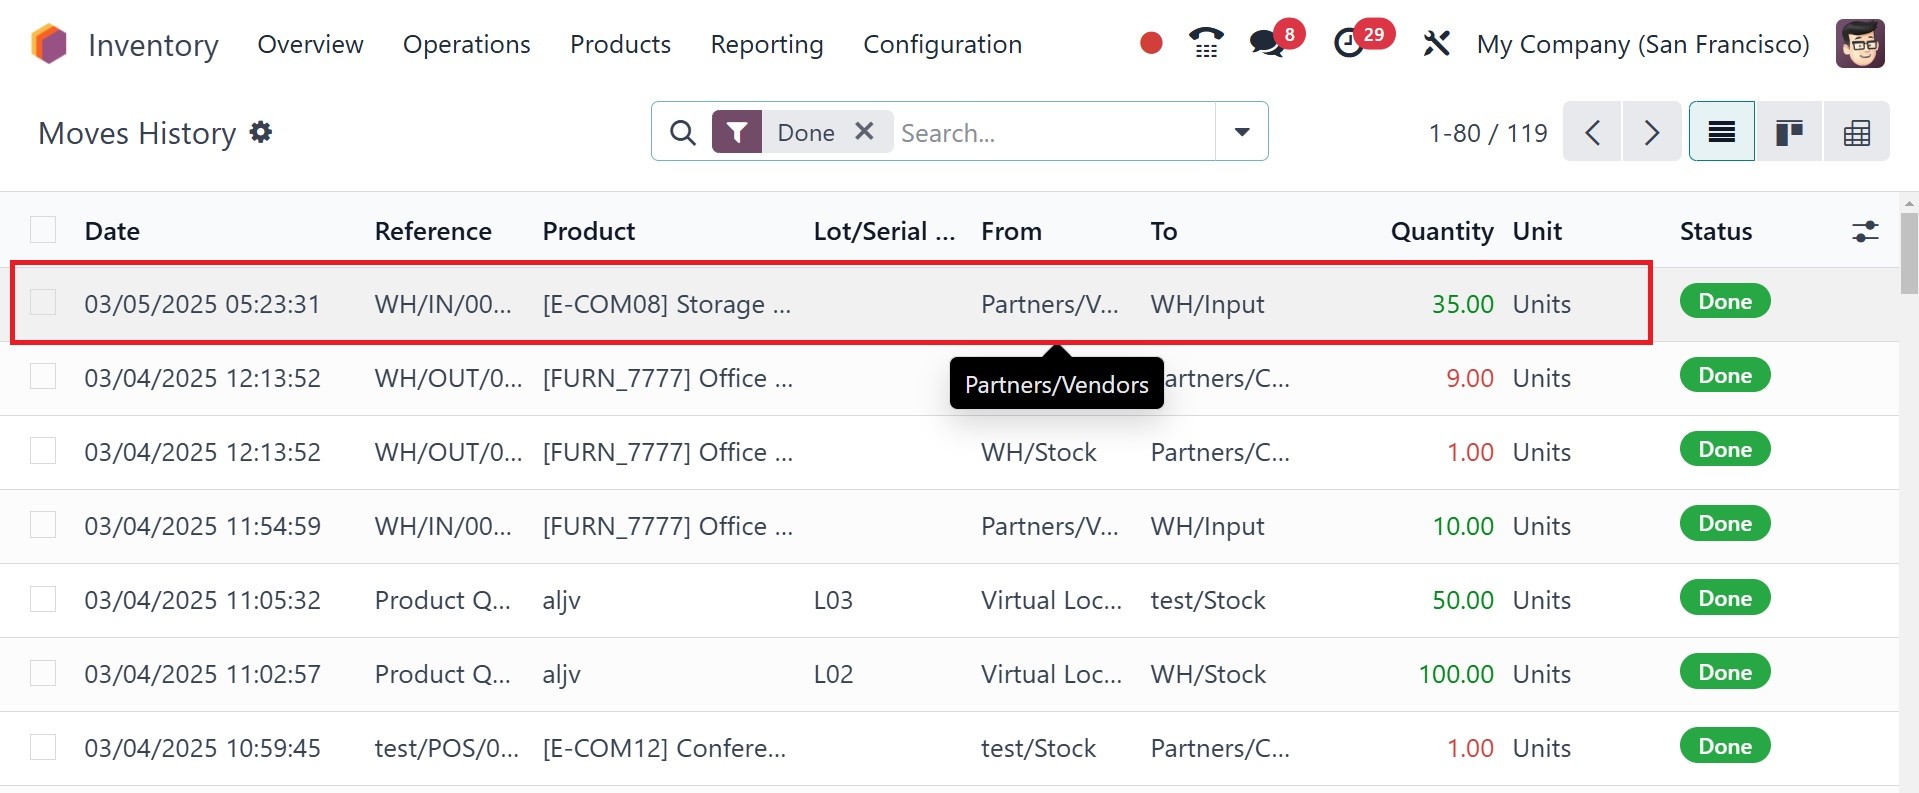This screenshot has height=793, width=1919.
Task: Go to next page of records
Action: pyautogui.click(x=1652, y=132)
